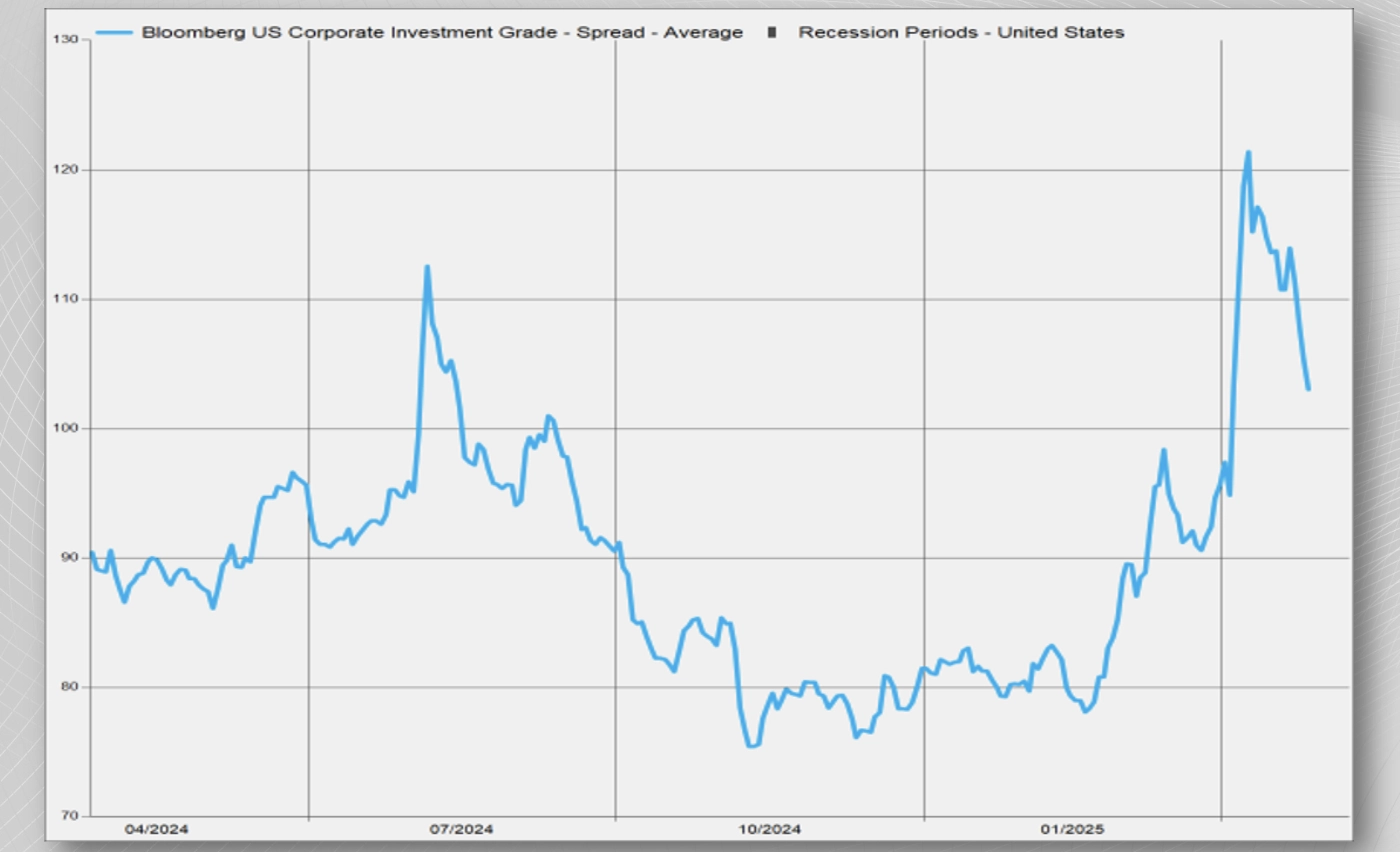Click the 10/2024 x-axis label
The height and width of the screenshot is (852, 1400).
pyautogui.click(x=769, y=829)
